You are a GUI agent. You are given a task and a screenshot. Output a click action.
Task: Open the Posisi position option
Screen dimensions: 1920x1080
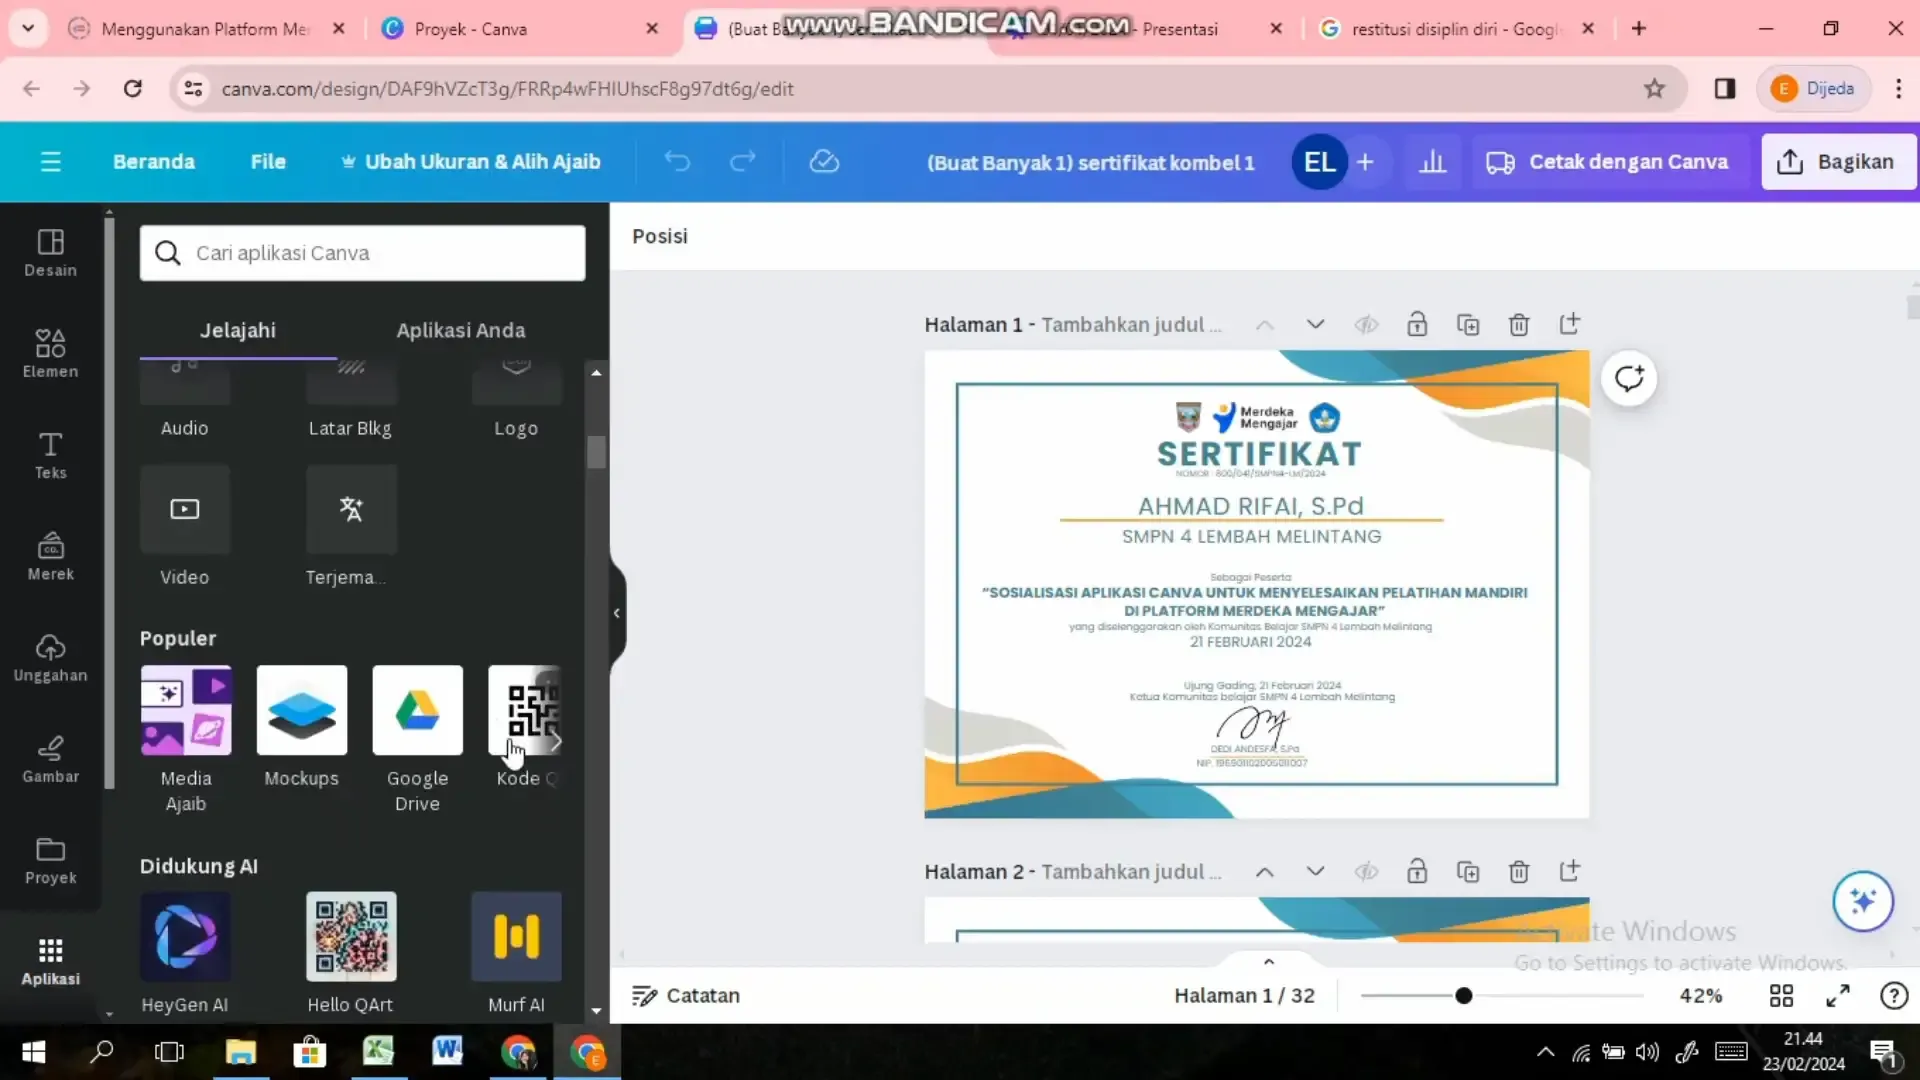(660, 236)
